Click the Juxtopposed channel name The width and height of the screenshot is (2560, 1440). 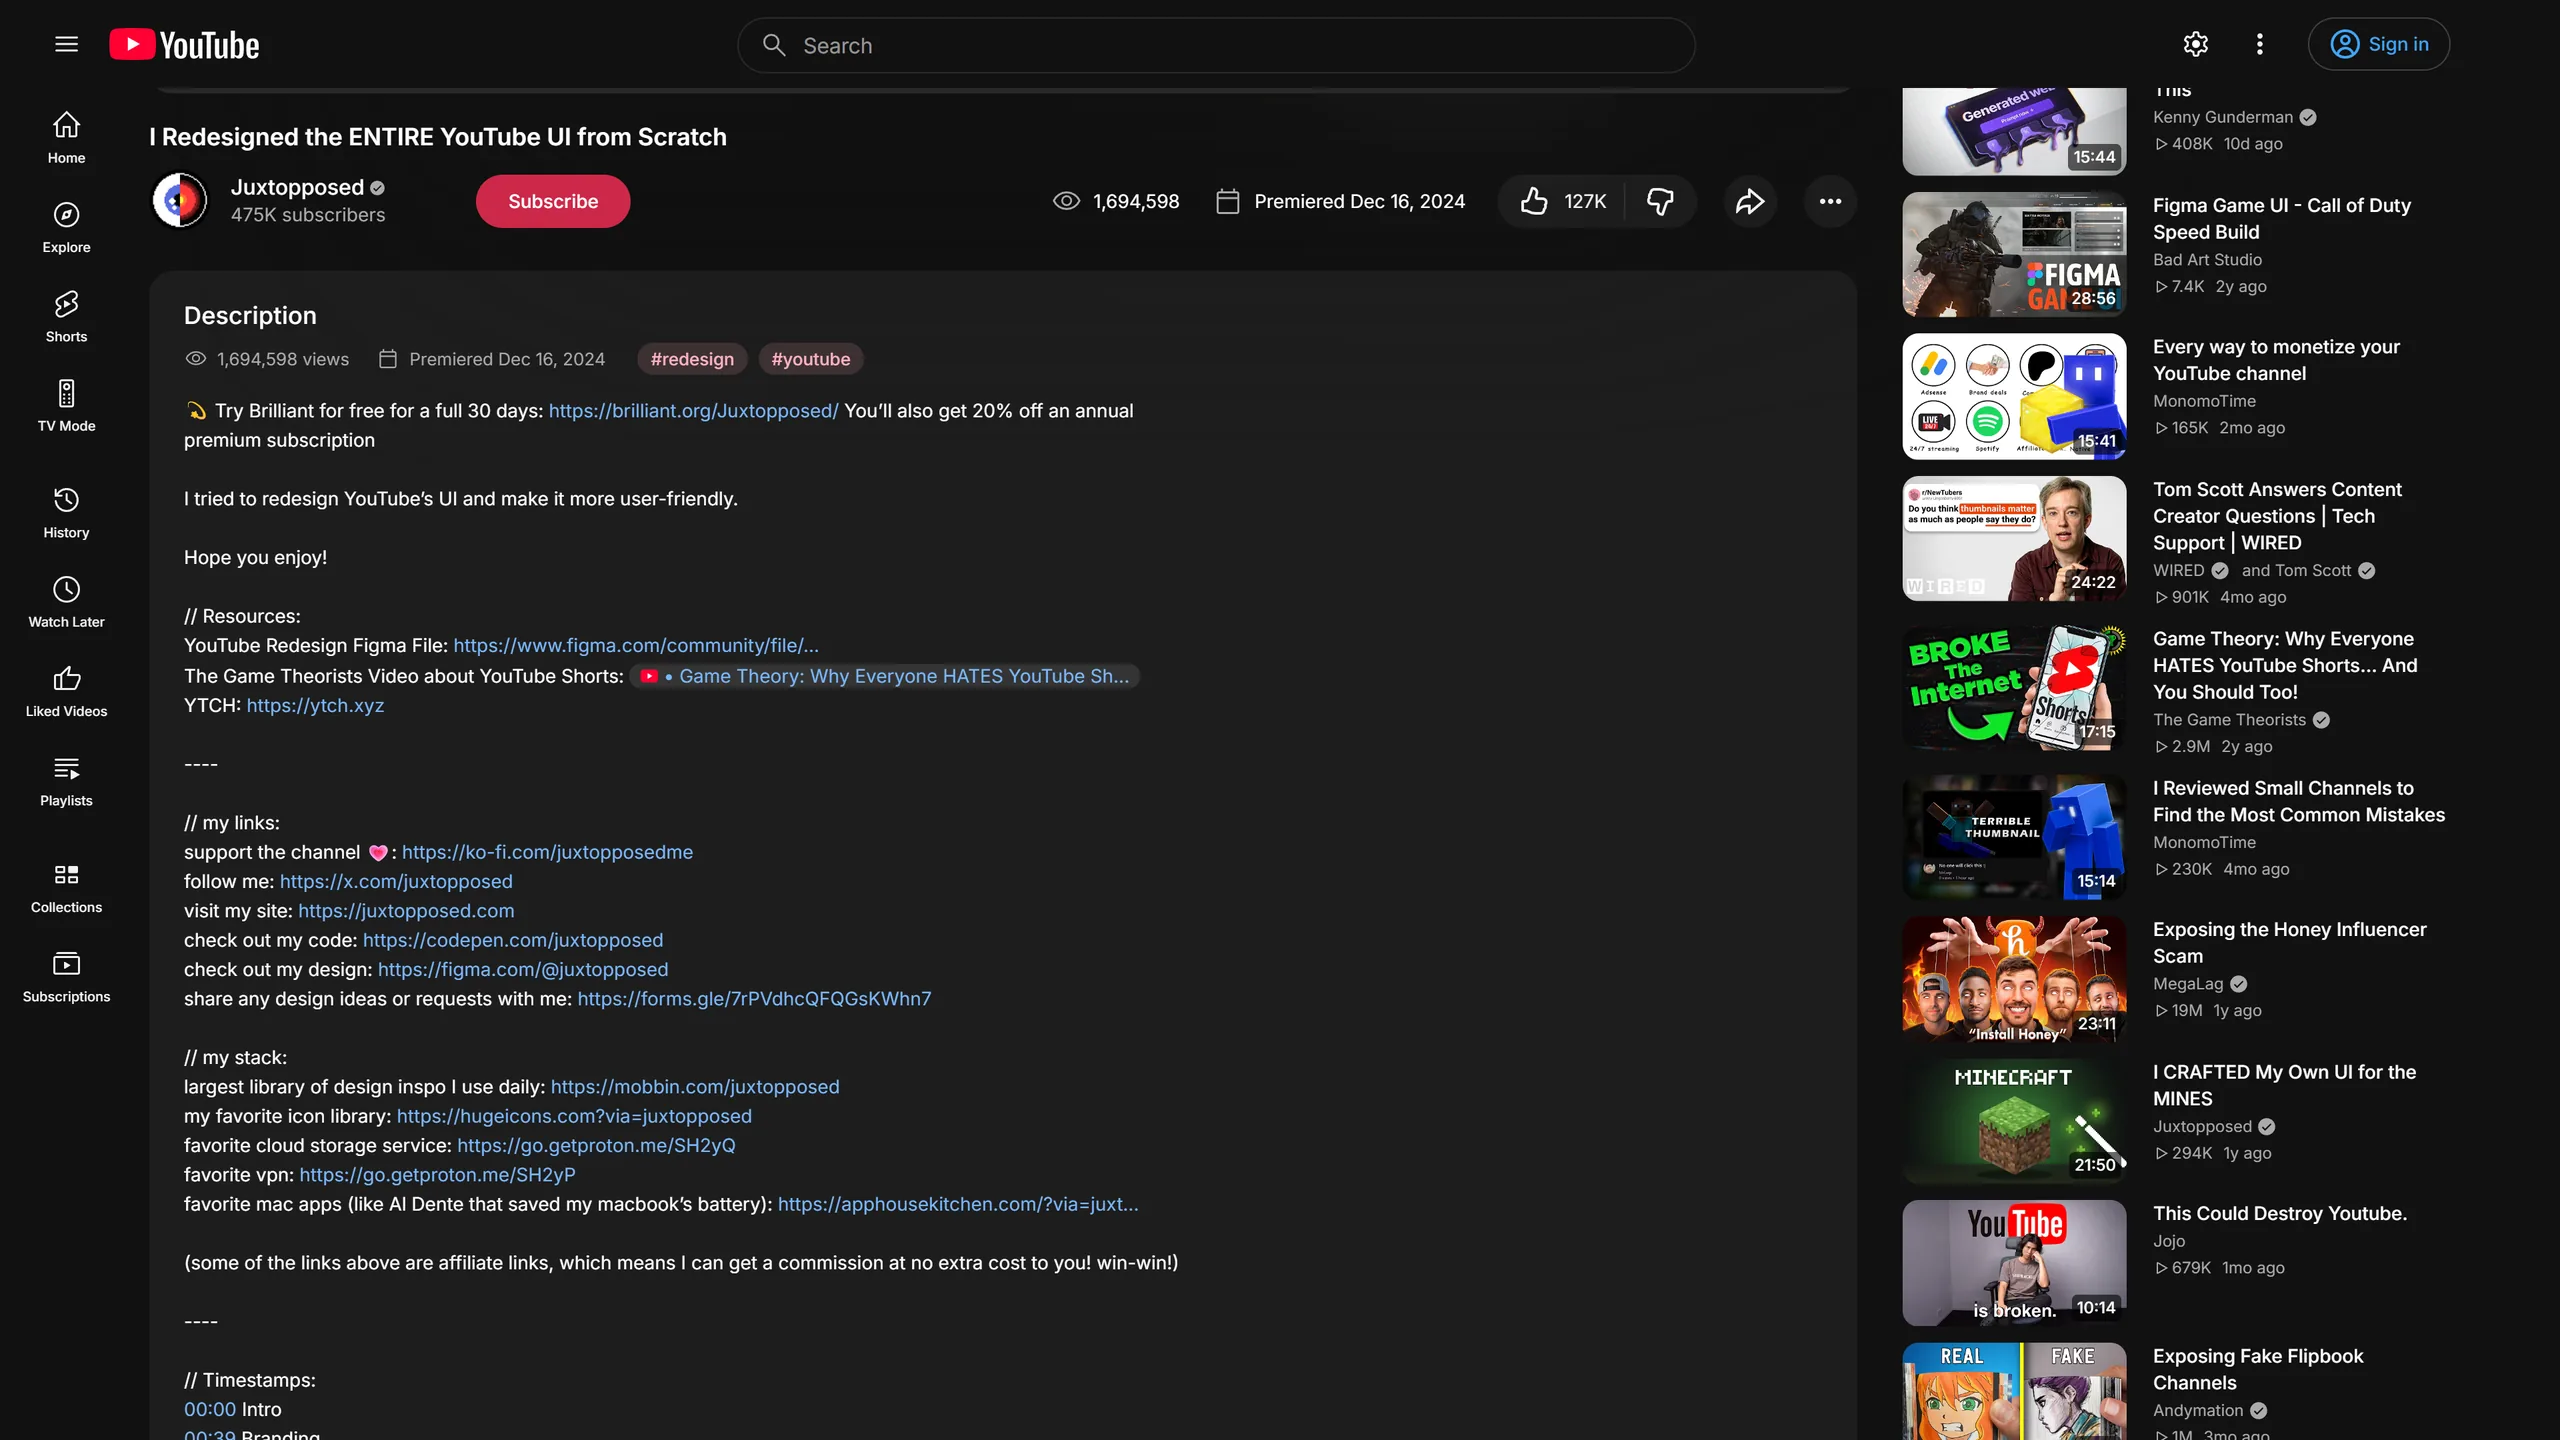click(297, 187)
